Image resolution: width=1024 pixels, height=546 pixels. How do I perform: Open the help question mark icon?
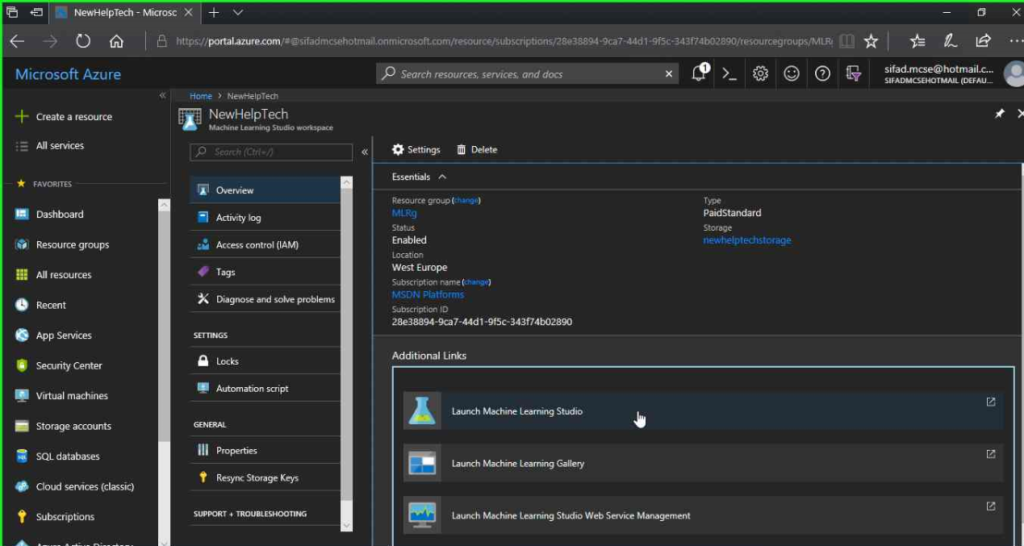822,74
